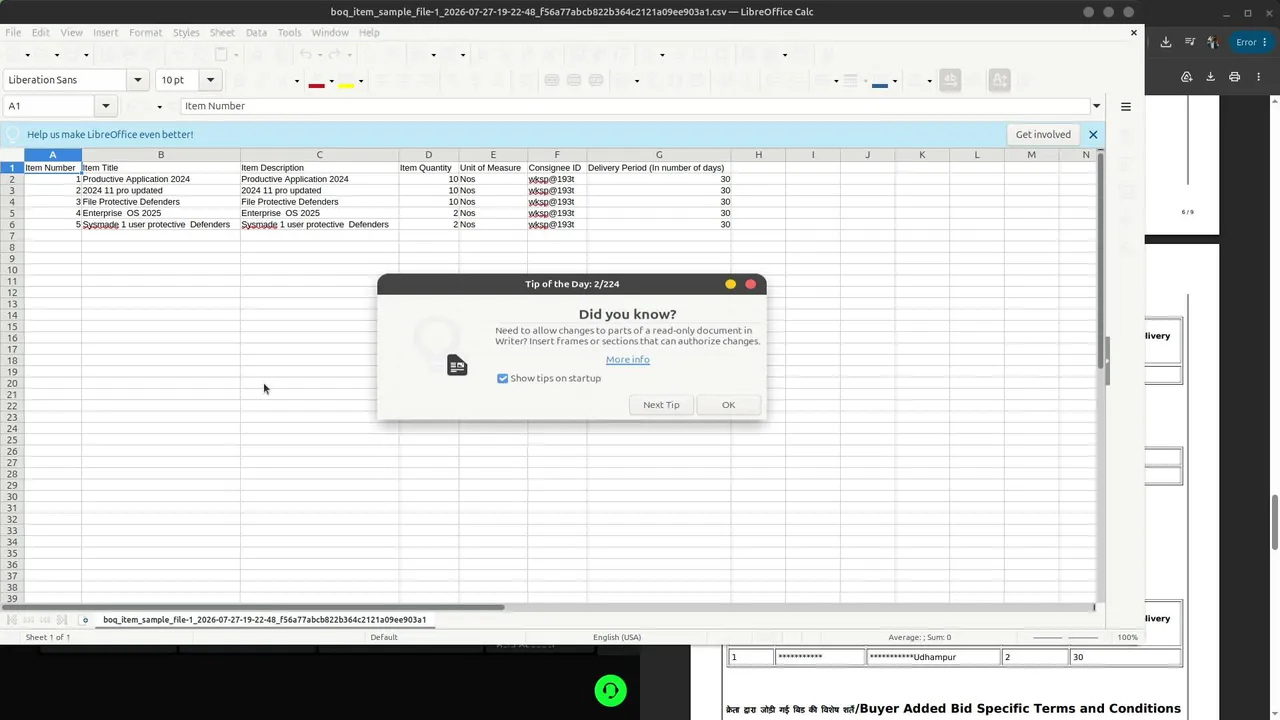Click 'English (USA)' in the status bar
This screenshot has width=1280, height=720.
click(617, 637)
